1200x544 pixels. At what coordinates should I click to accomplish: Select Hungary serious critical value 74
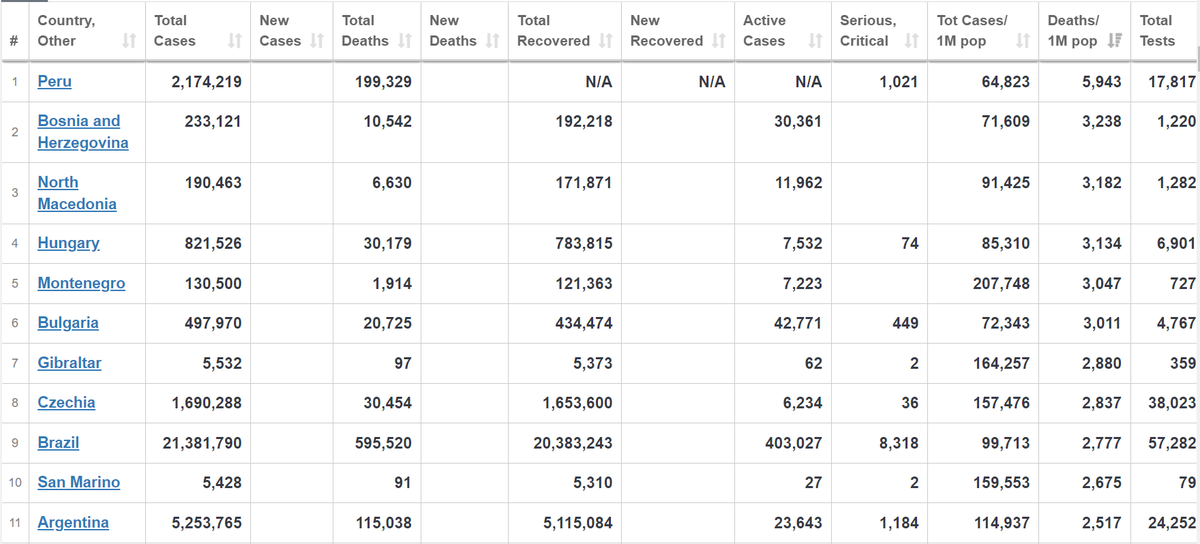910,243
